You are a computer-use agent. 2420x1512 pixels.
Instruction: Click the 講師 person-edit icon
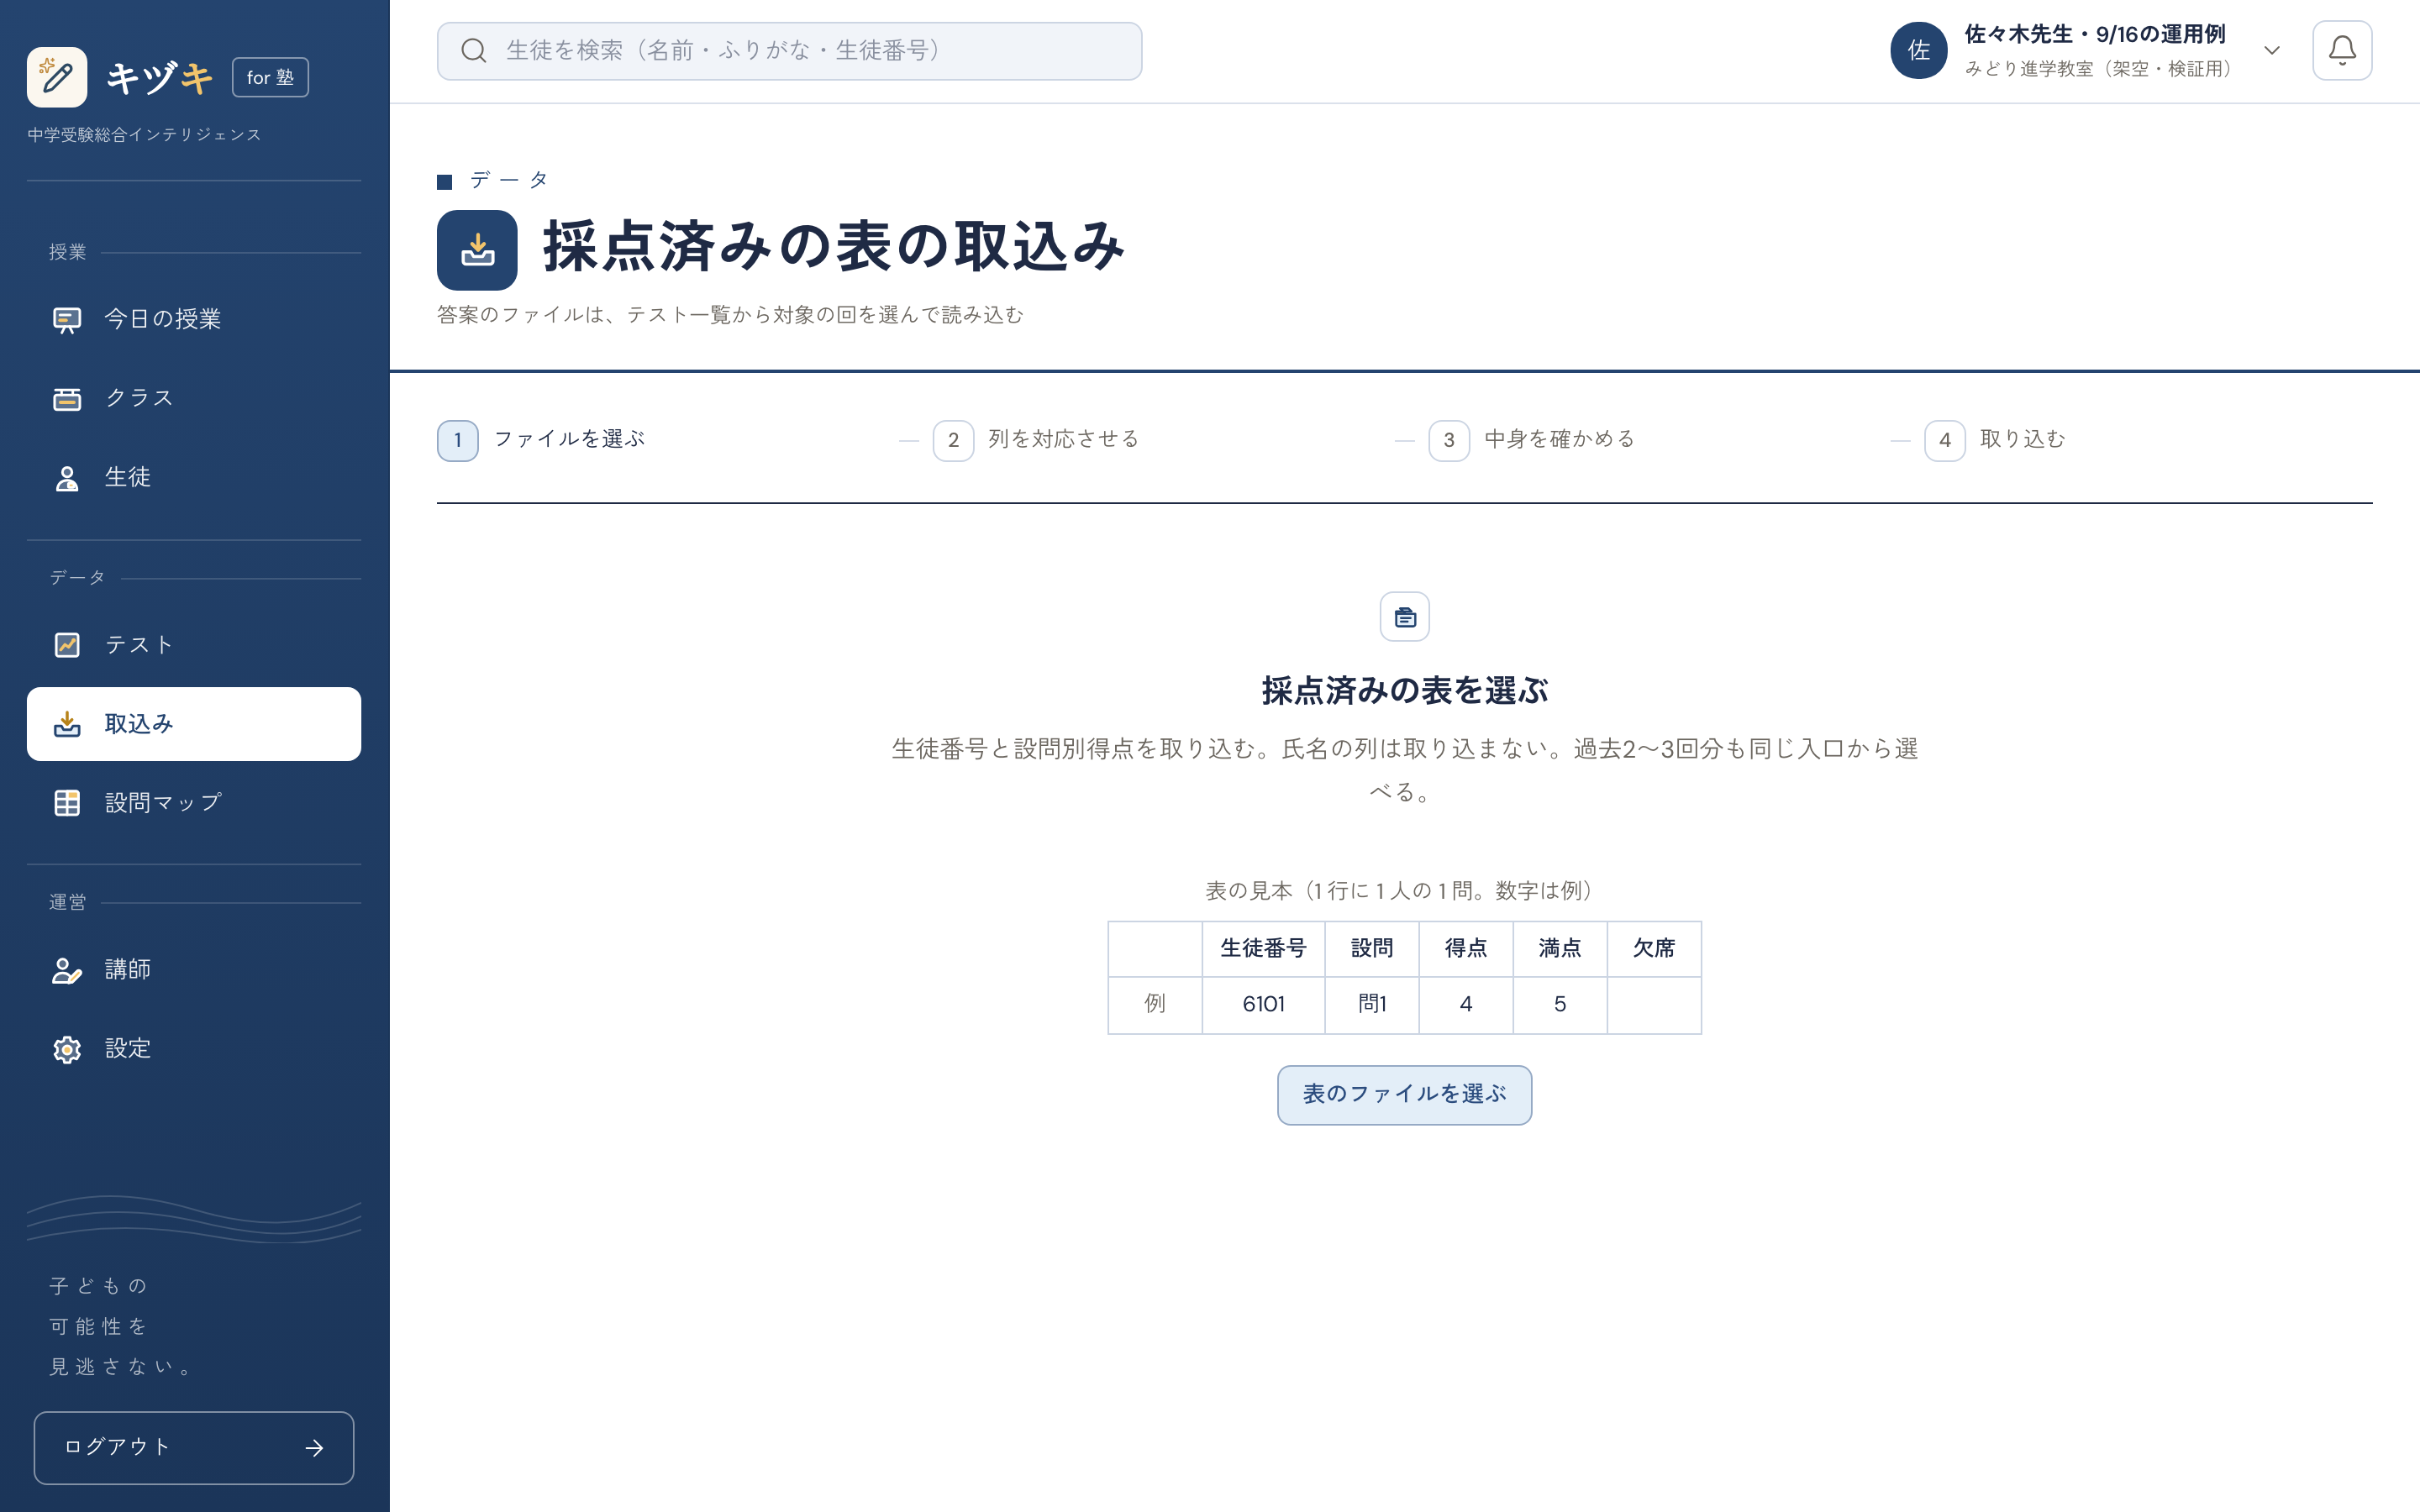pos(67,970)
